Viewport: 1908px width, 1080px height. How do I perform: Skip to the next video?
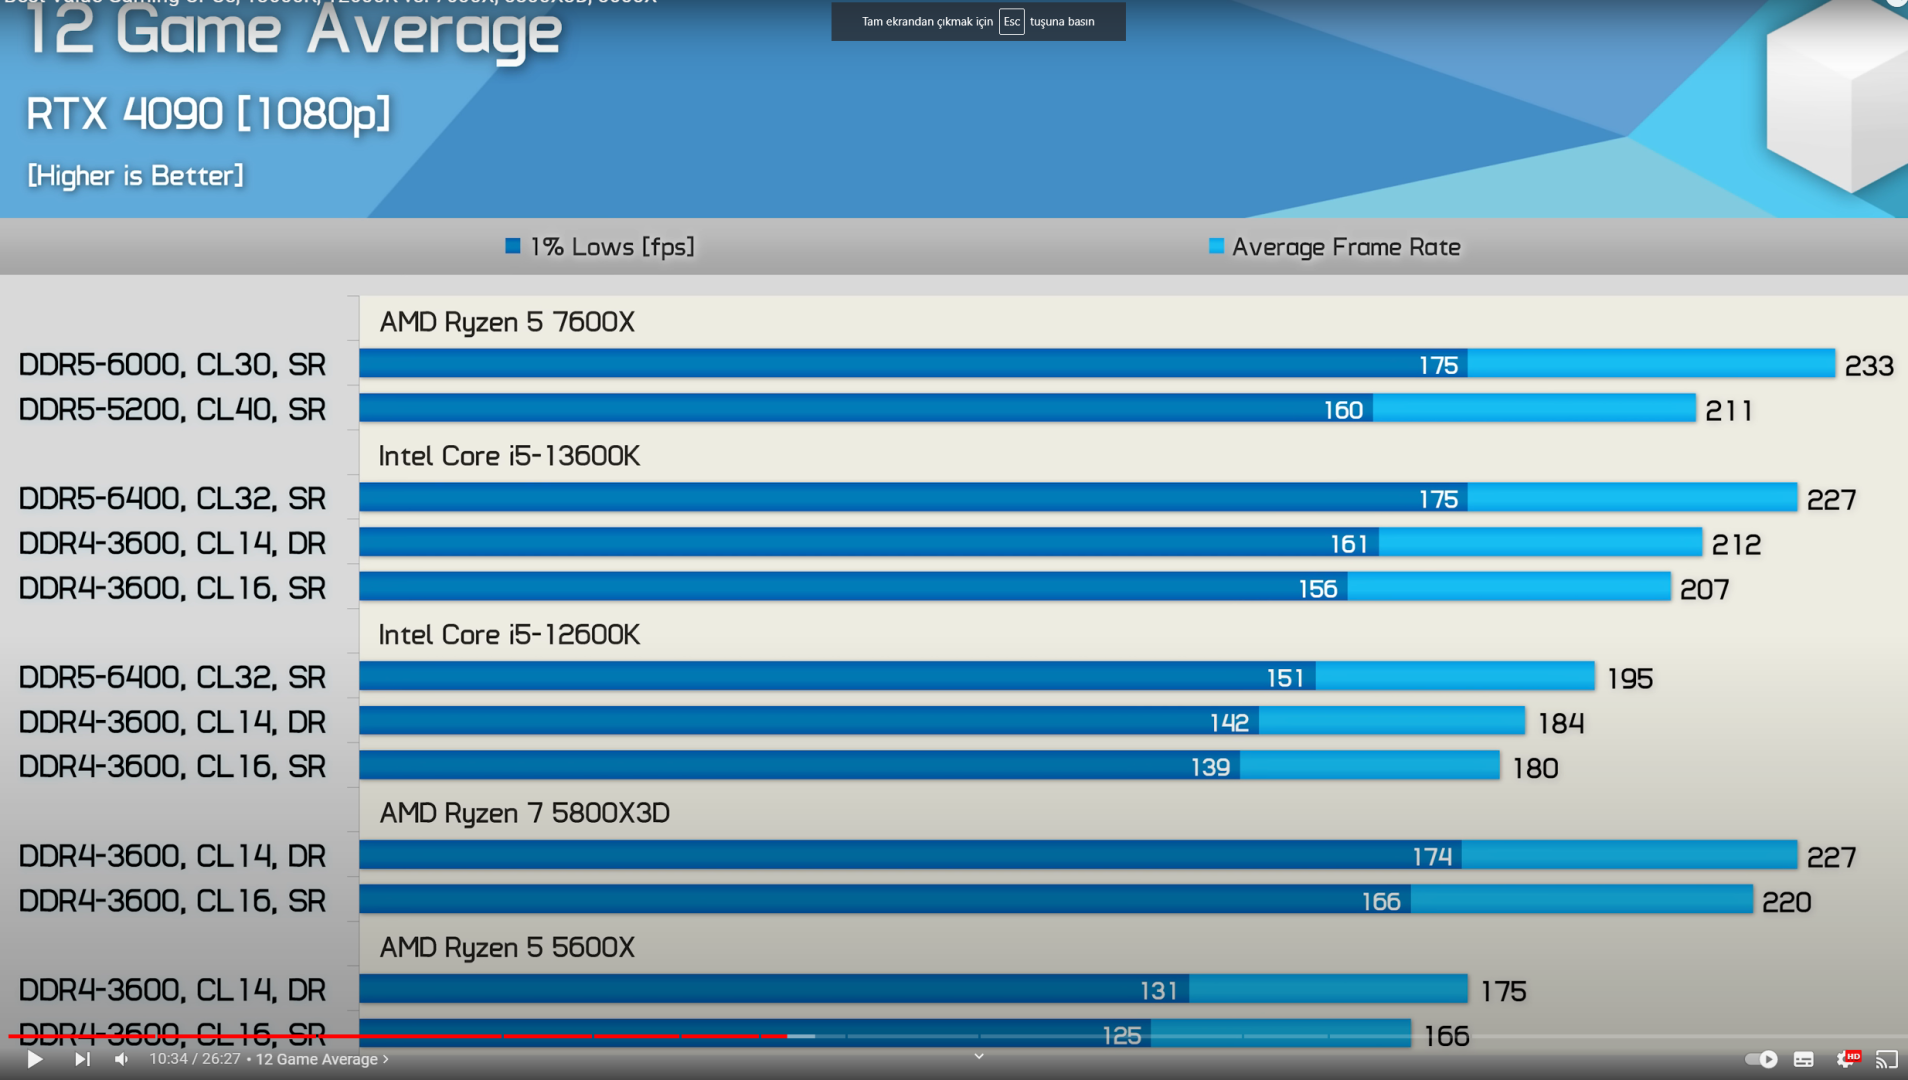coord(82,1059)
